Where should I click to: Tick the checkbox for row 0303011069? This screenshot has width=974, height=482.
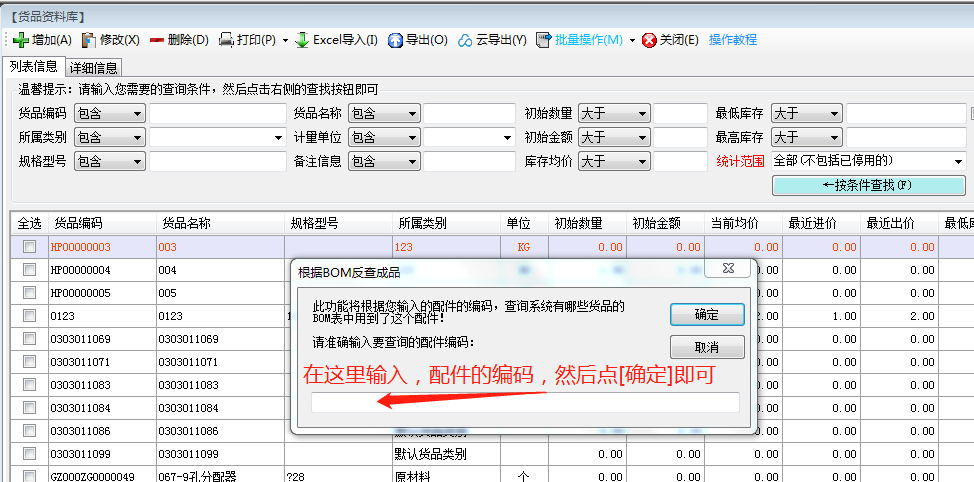pyautogui.click(x=30, y=339)
